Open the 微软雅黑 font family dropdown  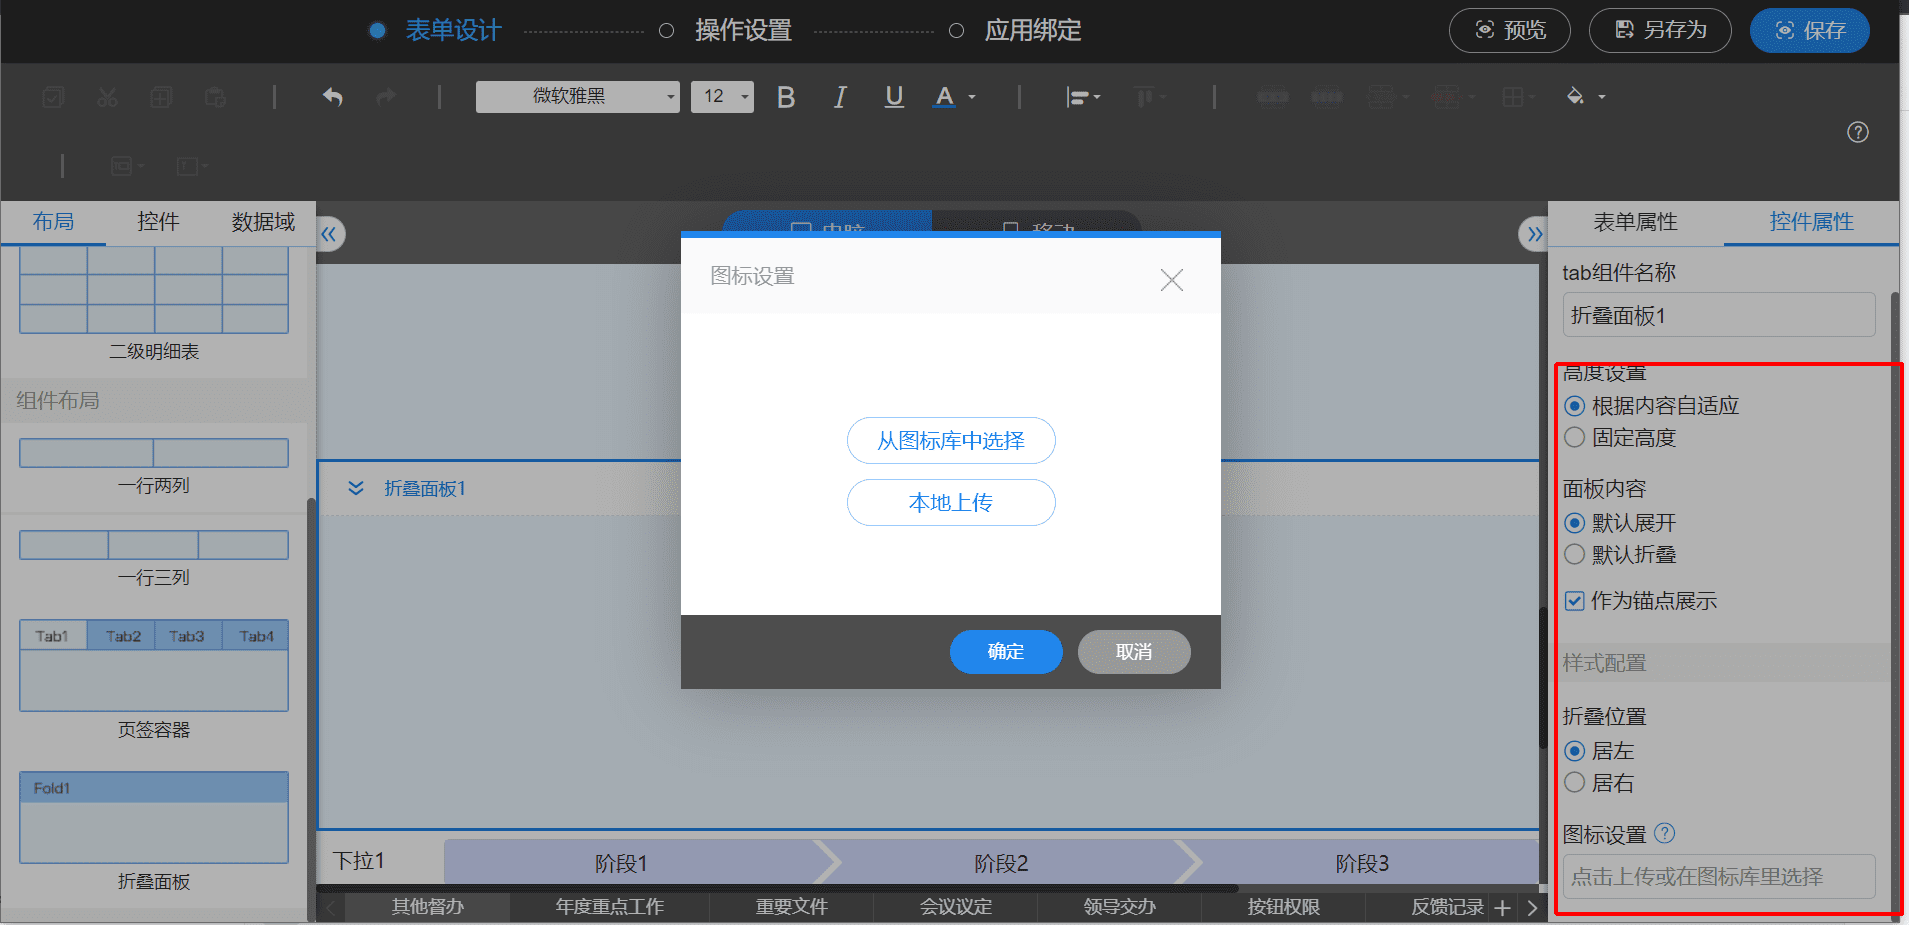click(578, 97)
